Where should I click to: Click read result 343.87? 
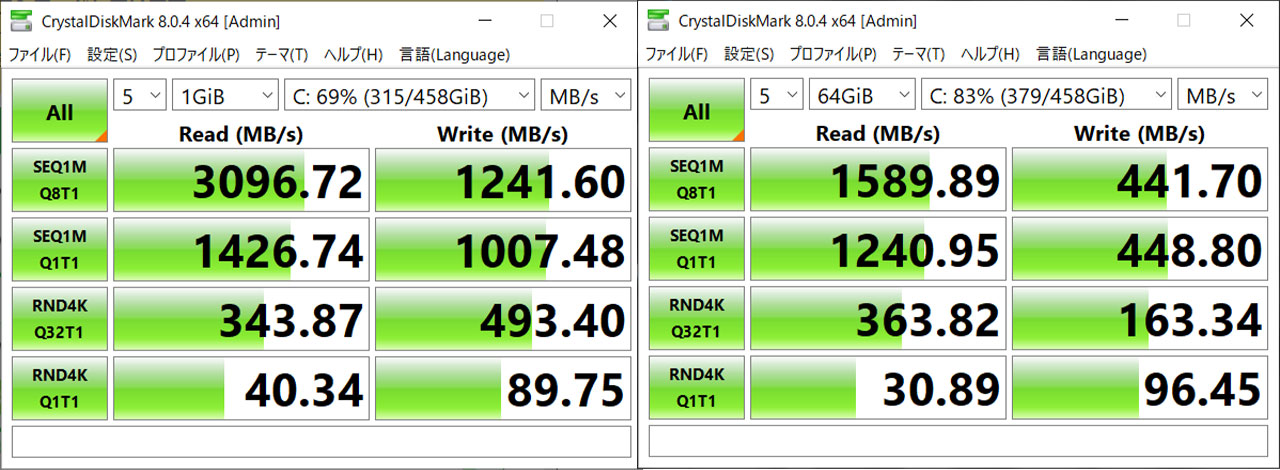[x=241, y=319]
